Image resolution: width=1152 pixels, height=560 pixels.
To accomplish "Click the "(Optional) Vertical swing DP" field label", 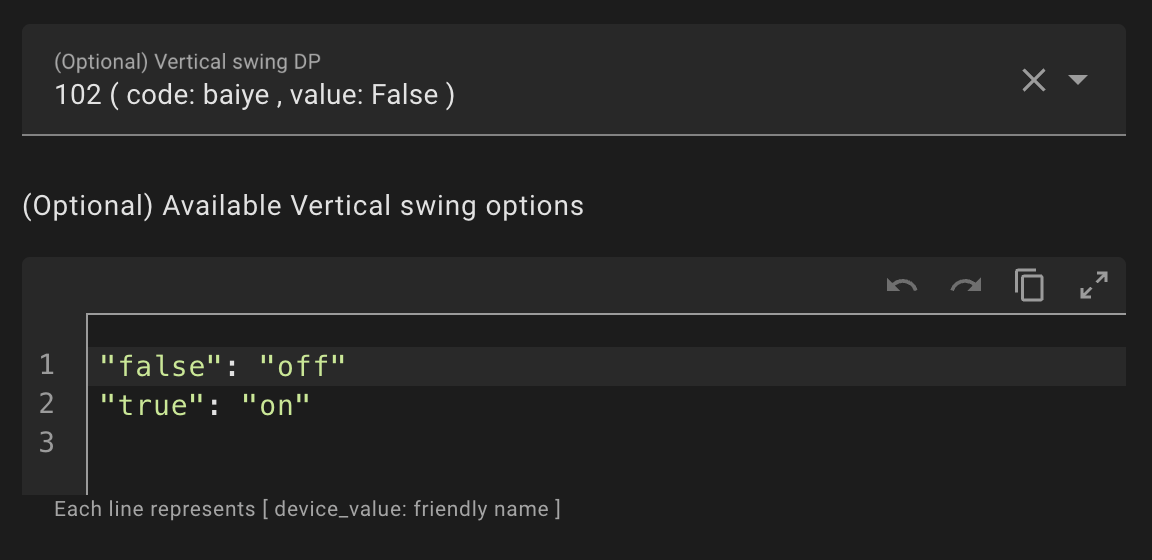I will coord(187,62).
